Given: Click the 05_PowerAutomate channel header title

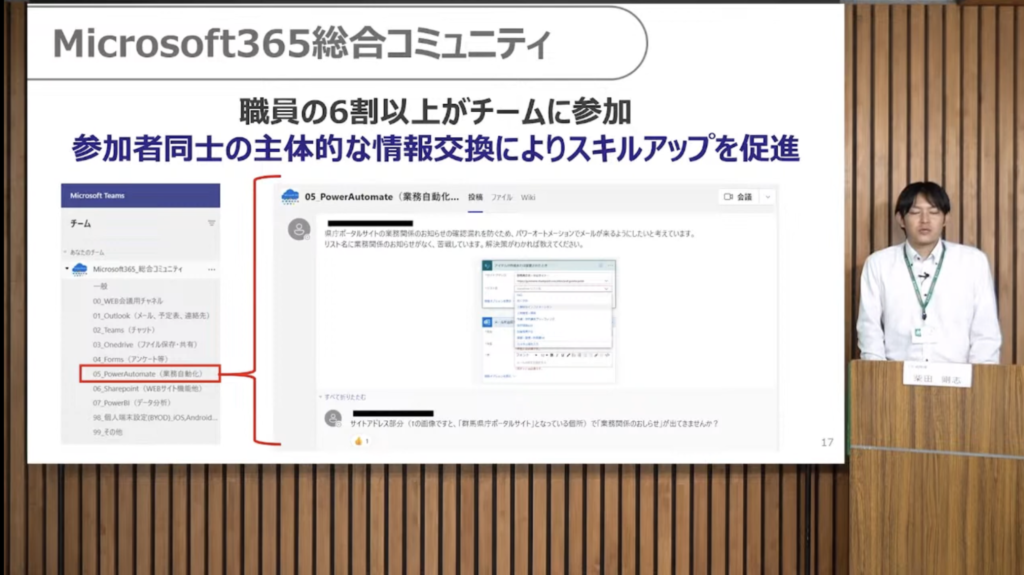Looking at the screenshot, I should click(x=381, y=197).
